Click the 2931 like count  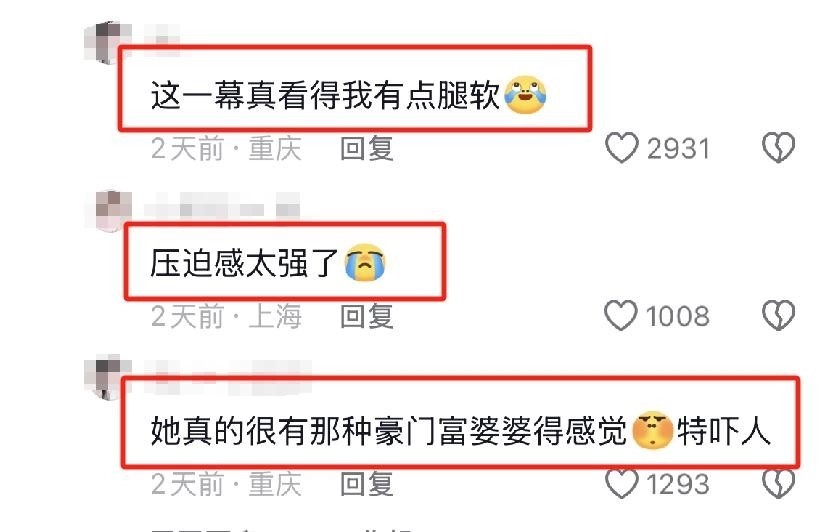[678, 149]
